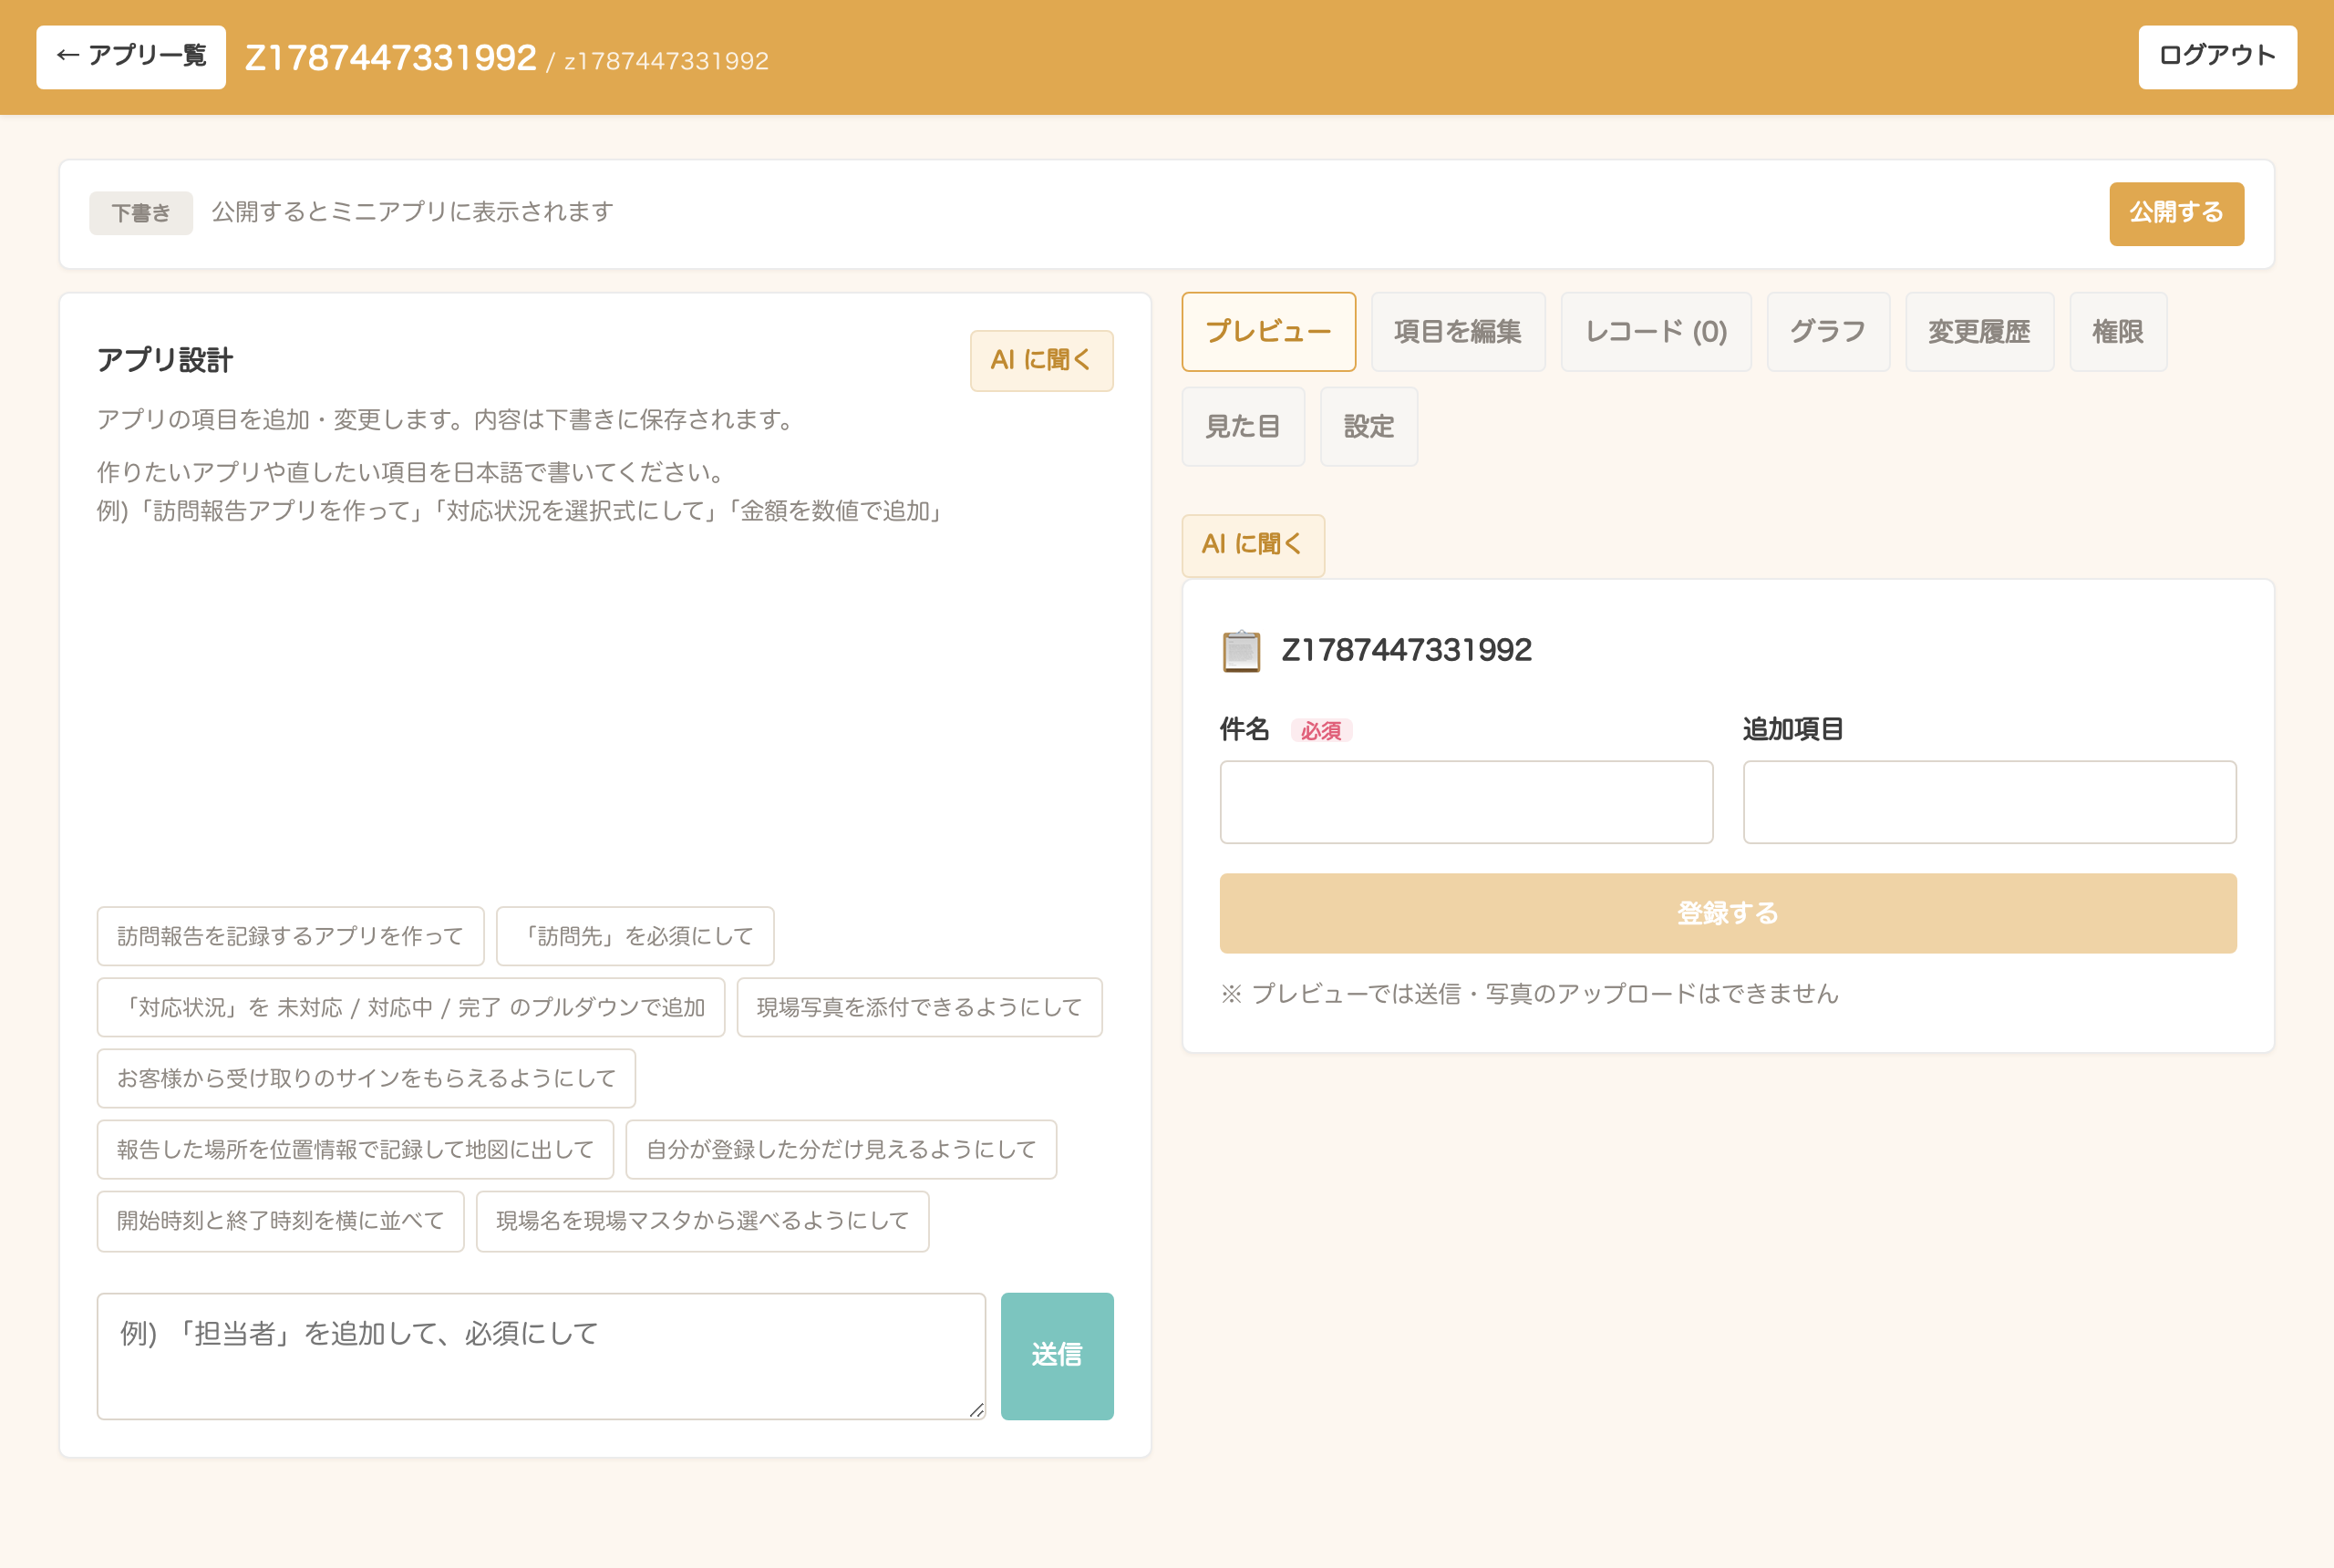Click the preview form title Z1787447331992
Screen dimensions: 2334x1568
1406,650
